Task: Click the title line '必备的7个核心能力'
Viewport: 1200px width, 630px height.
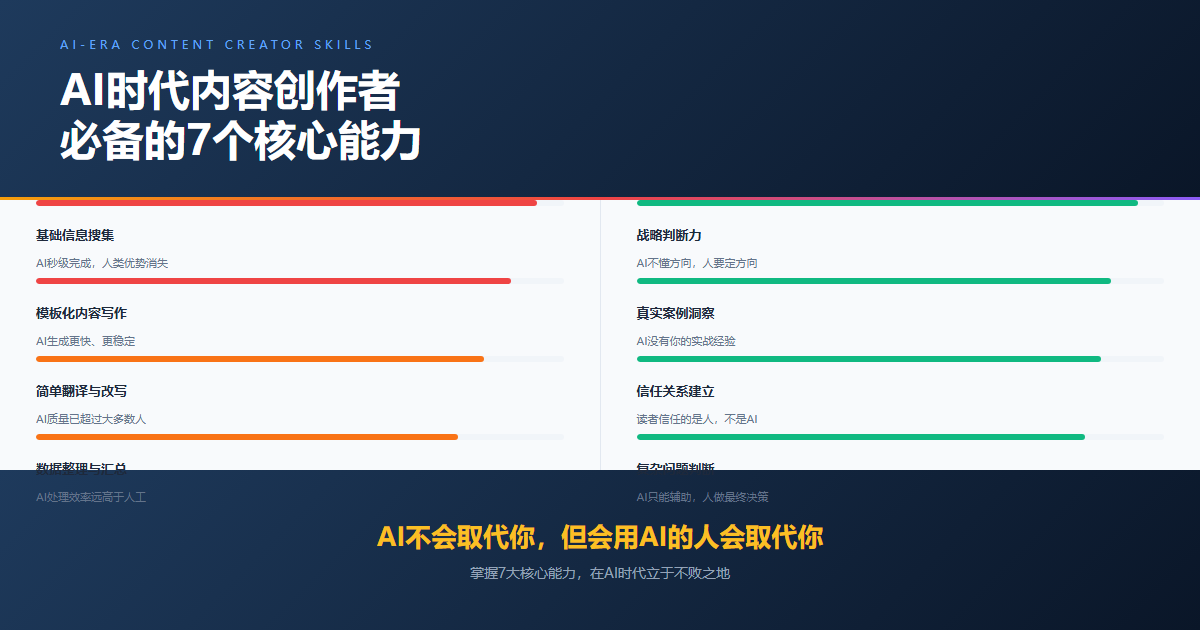Action: (x=240, y=142)
